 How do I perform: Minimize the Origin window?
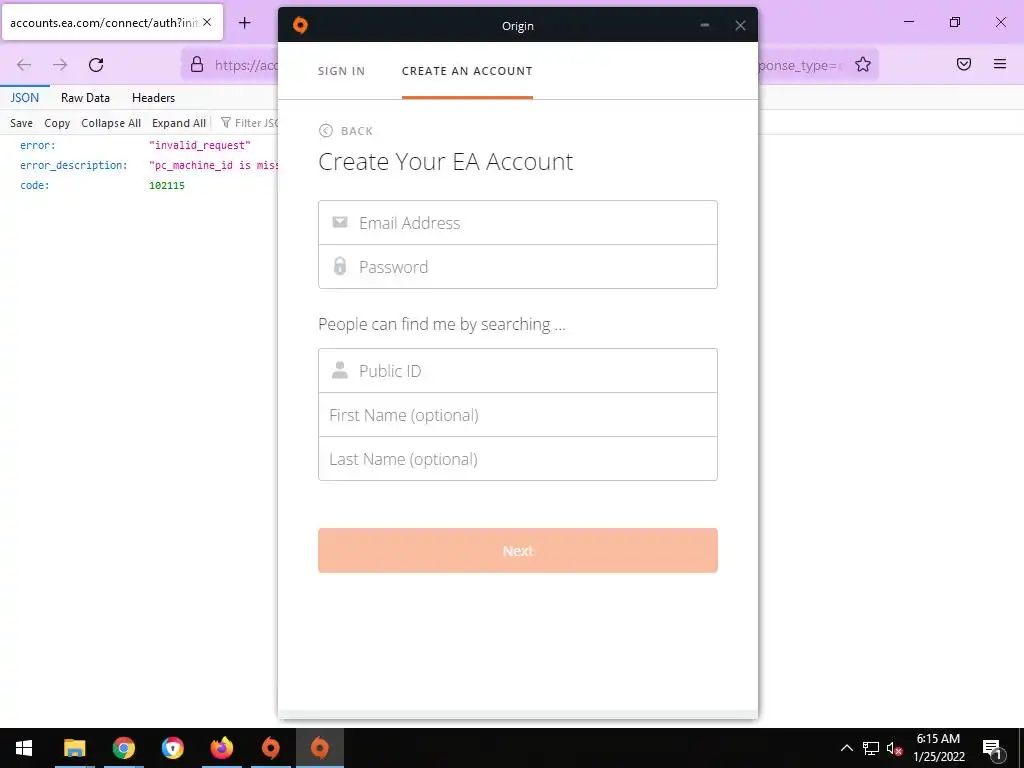[705, 25]
